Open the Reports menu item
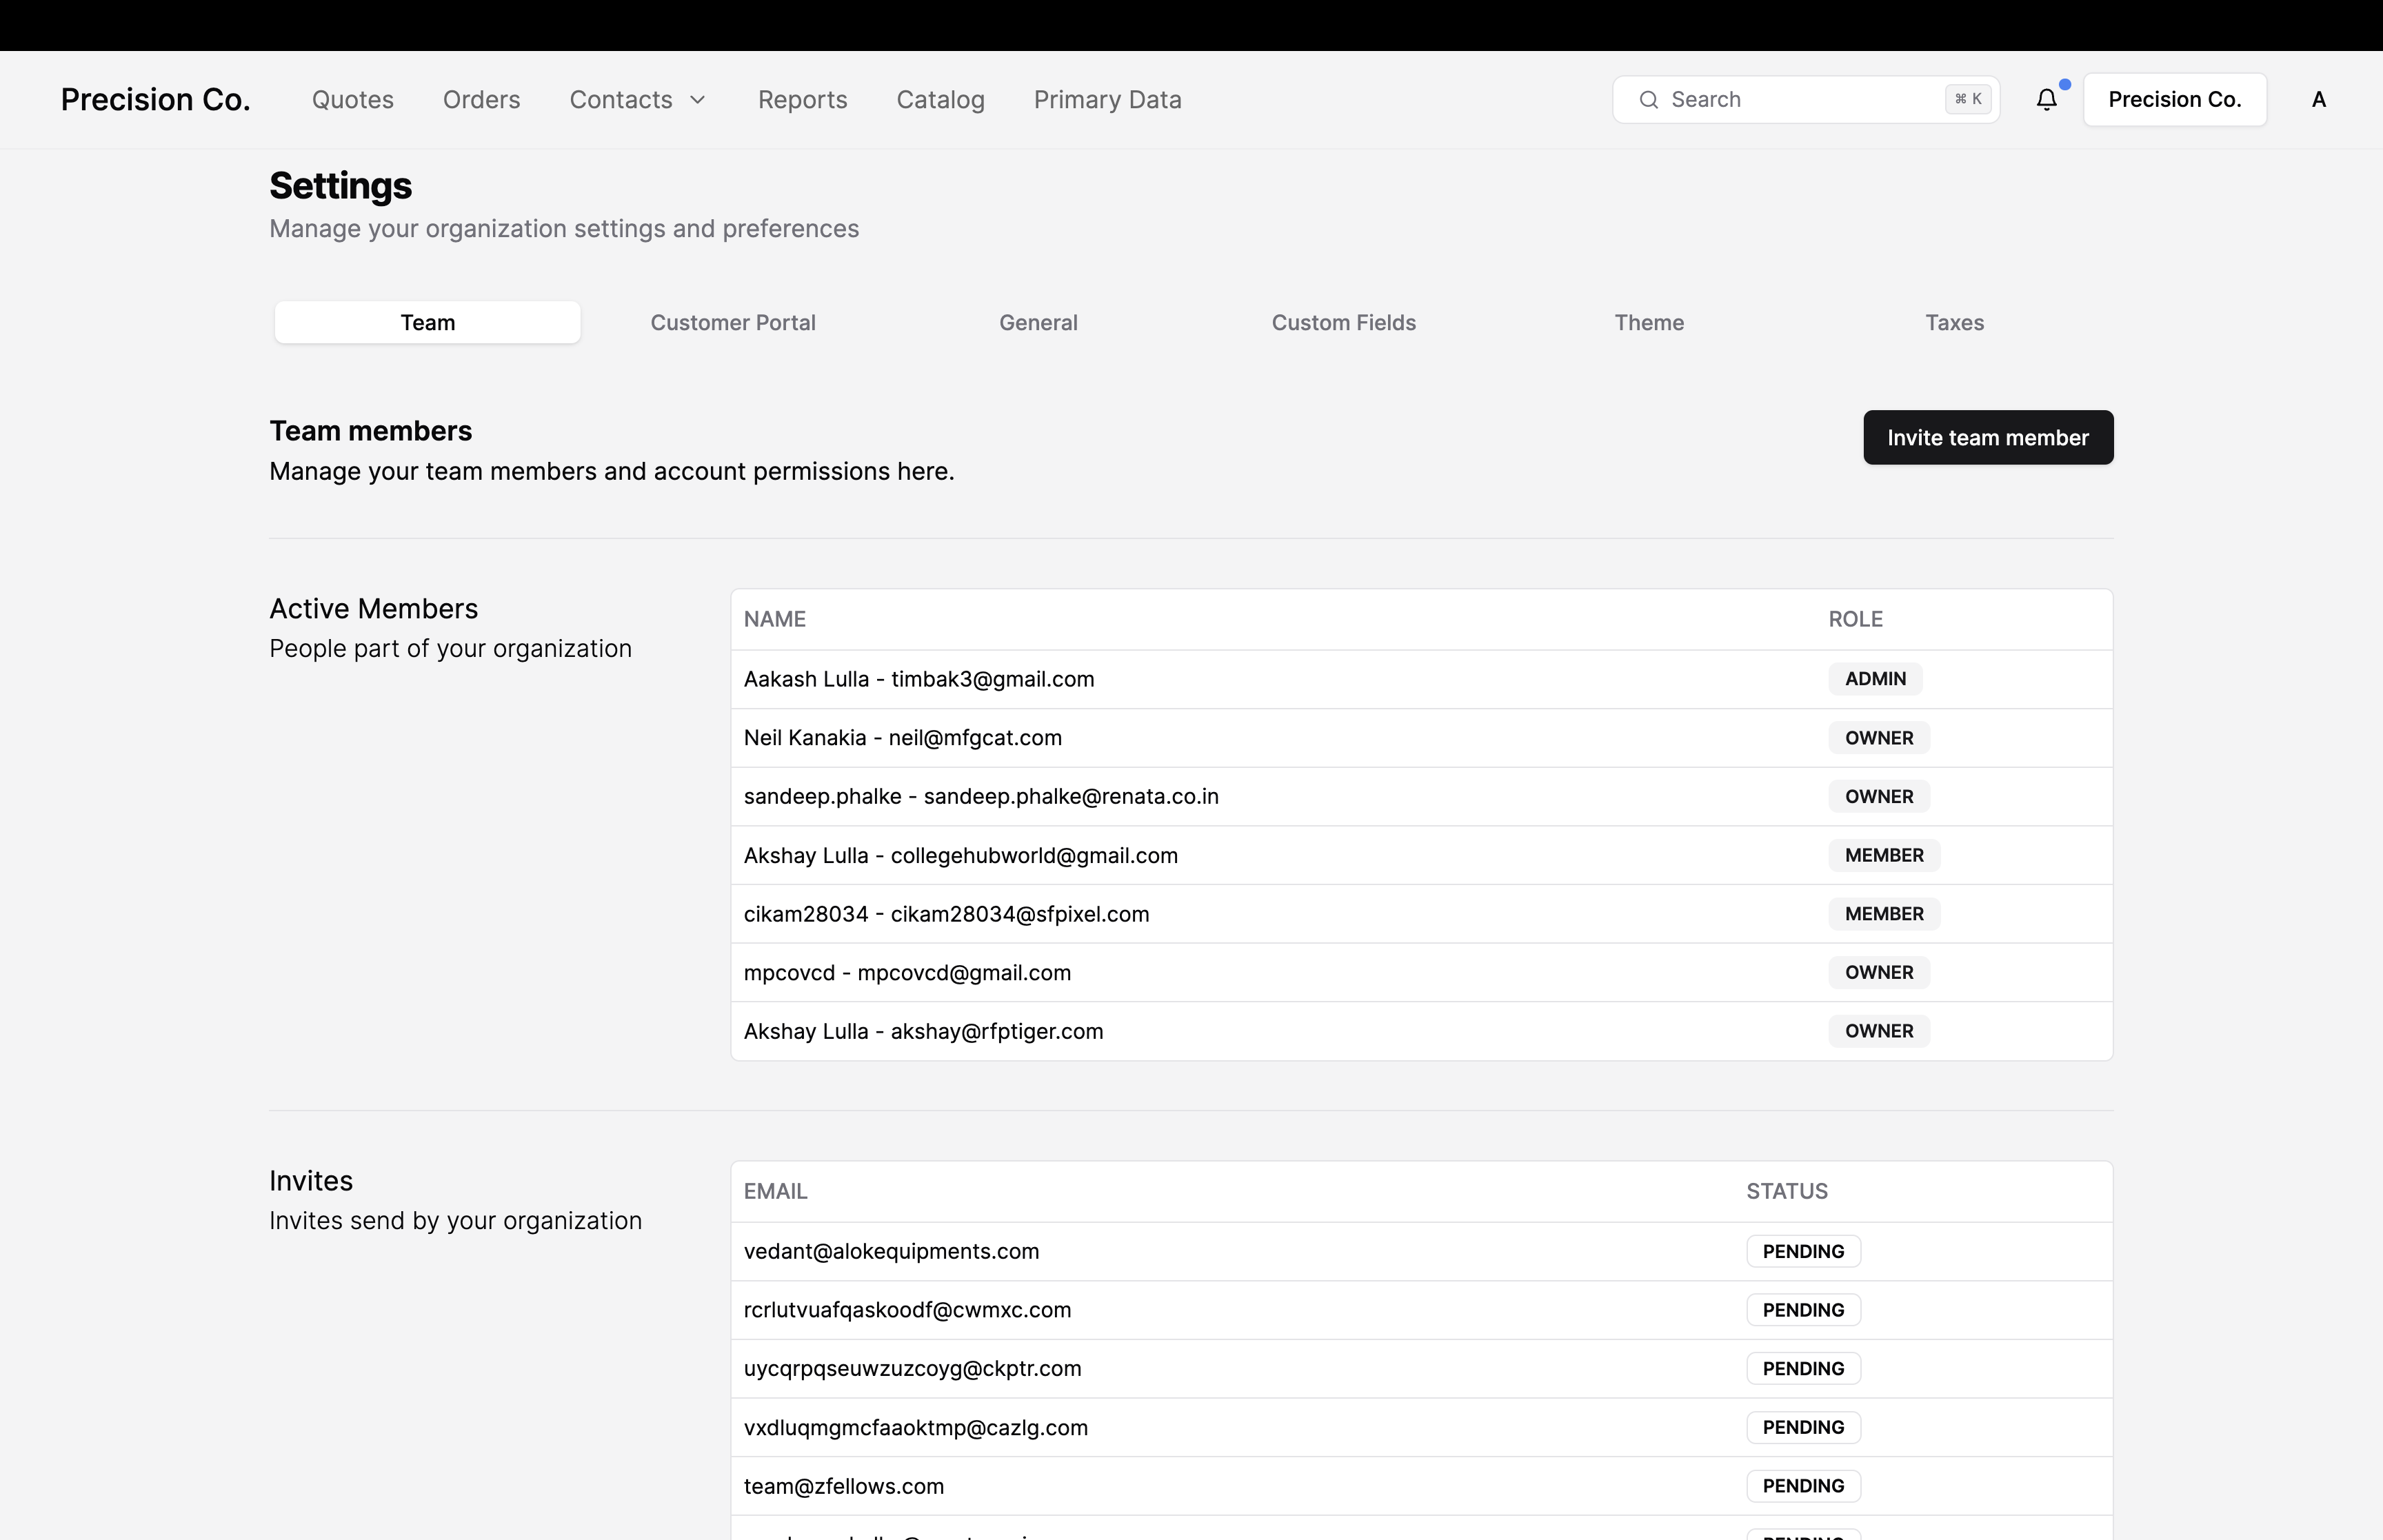Screen dimensions: 2383x1540 [x=802, y=100]
